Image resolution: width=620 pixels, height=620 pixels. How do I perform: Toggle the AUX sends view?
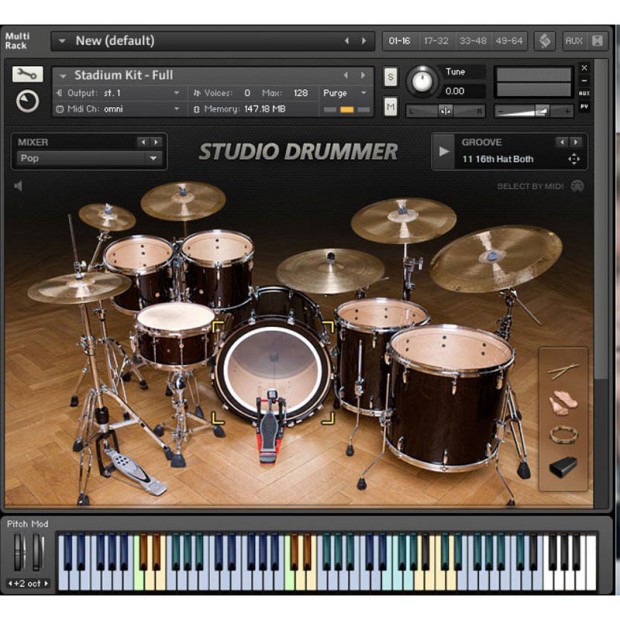pyautogui.click(x=573, y=41)
